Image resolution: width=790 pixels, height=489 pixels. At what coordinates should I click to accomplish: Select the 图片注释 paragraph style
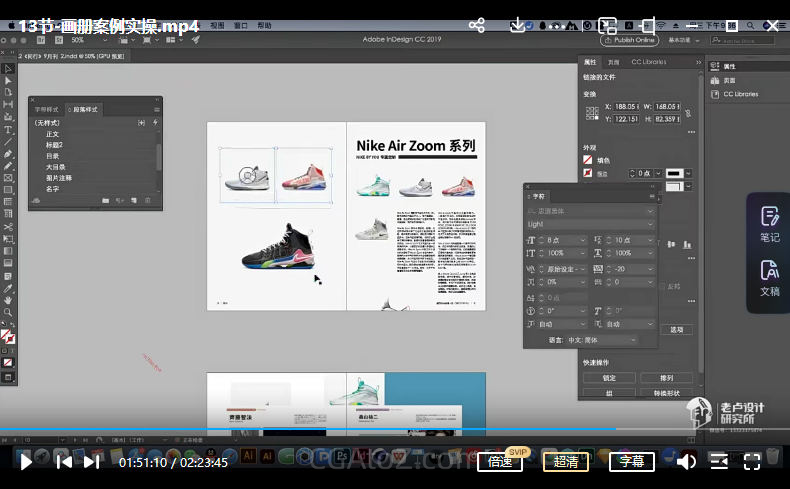(59, 177)
